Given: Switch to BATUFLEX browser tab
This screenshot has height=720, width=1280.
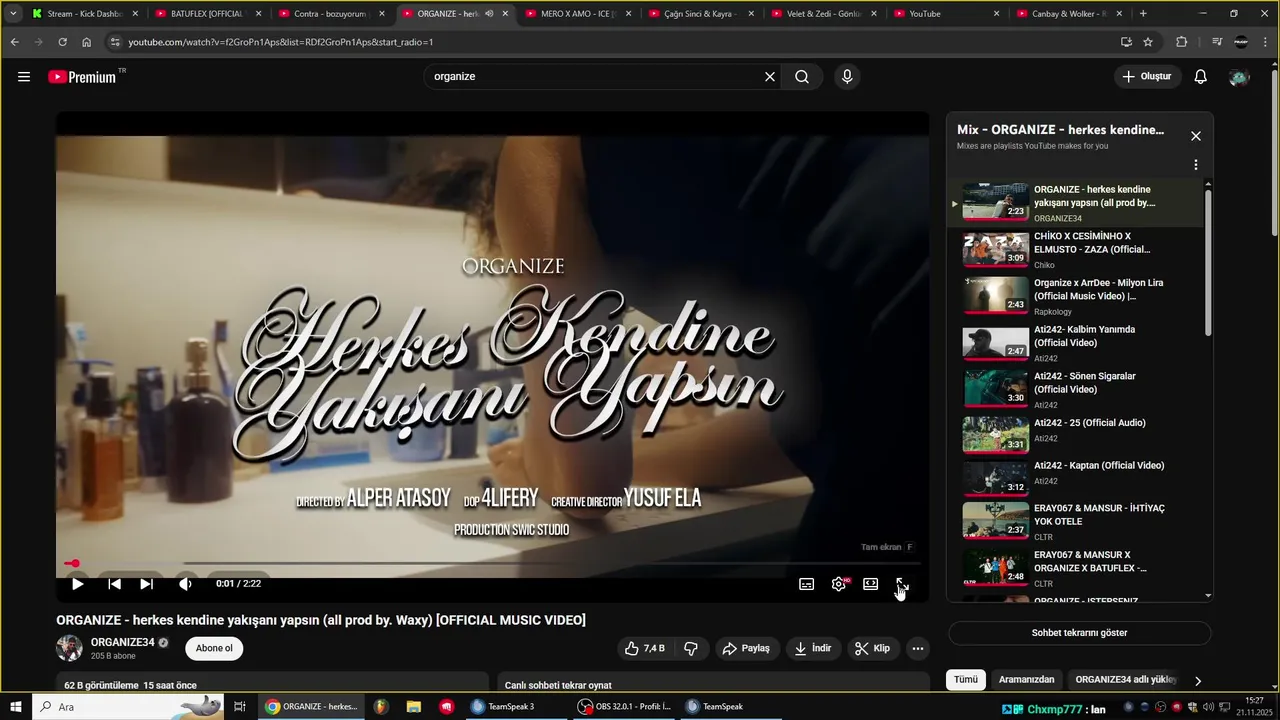Looking at the screenshot, I should click(208, 14).
